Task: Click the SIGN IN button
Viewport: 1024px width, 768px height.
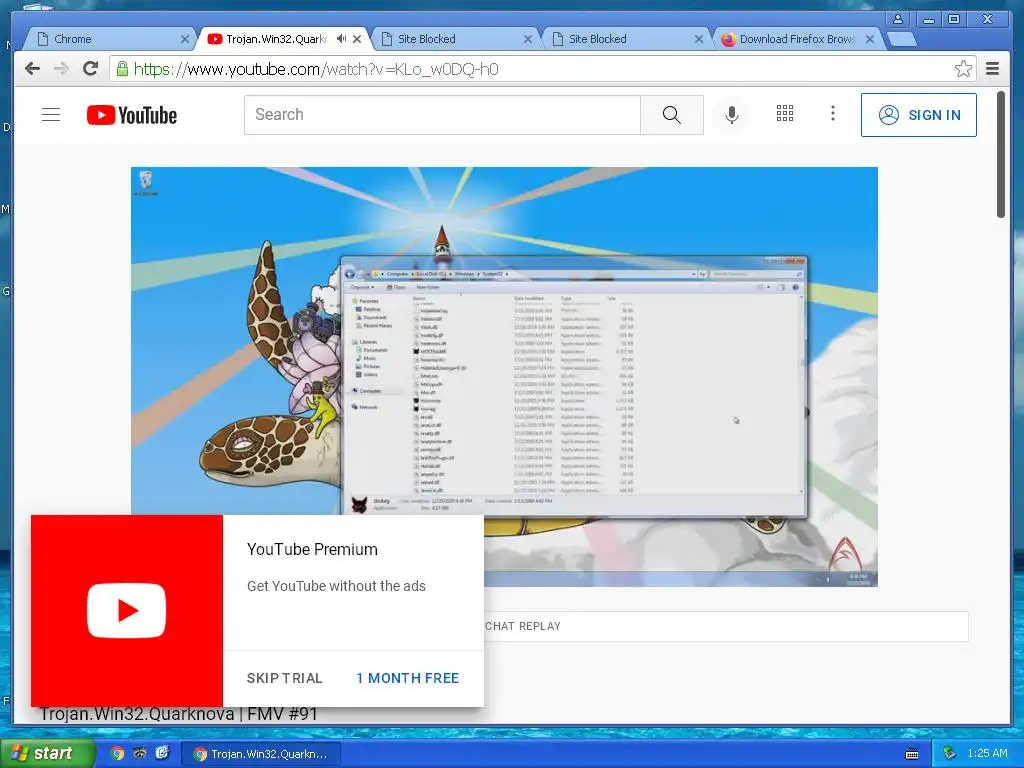Action: [919, 115]
